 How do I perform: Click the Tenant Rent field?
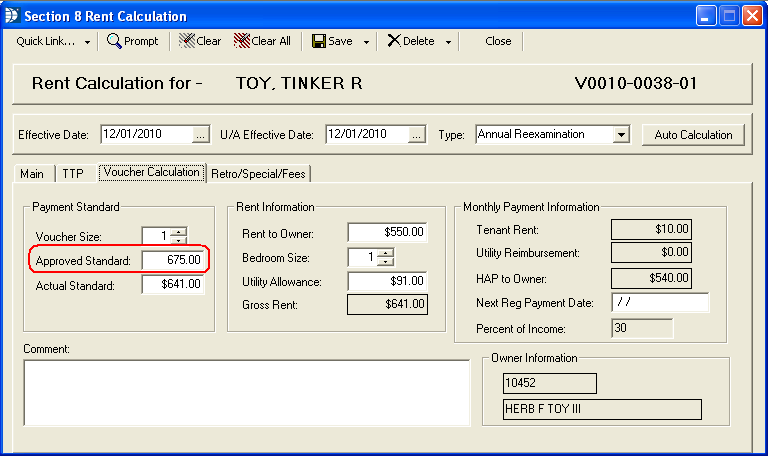pyautogui.click(x=651, y=229)
